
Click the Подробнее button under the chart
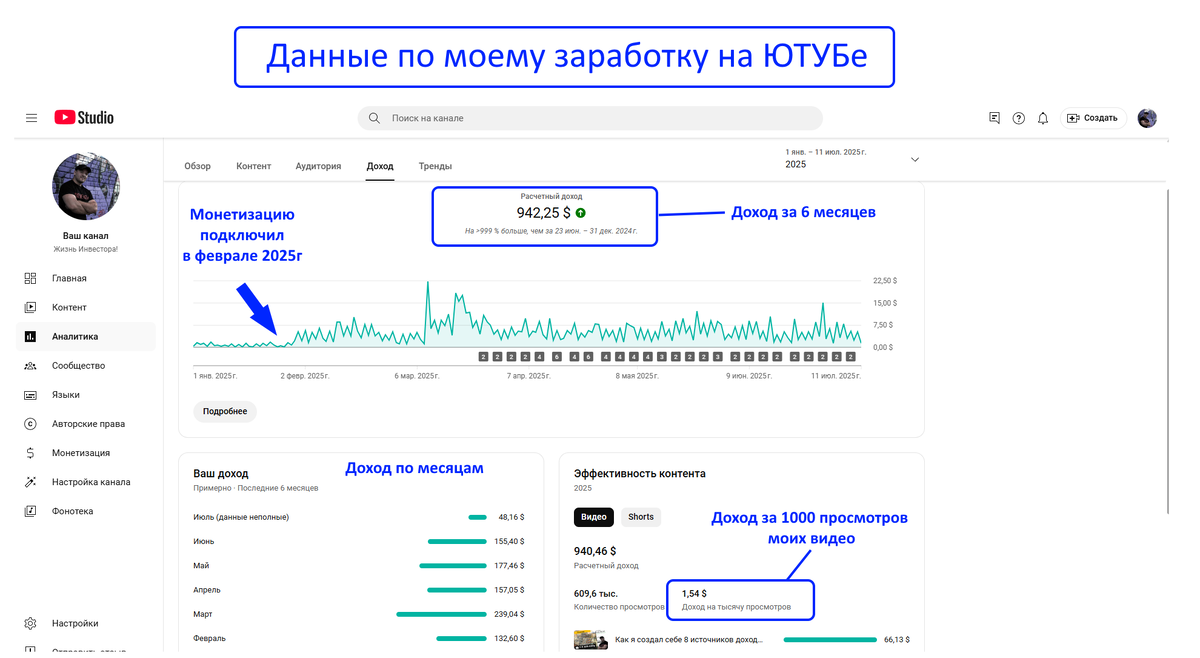pos(225,411)
